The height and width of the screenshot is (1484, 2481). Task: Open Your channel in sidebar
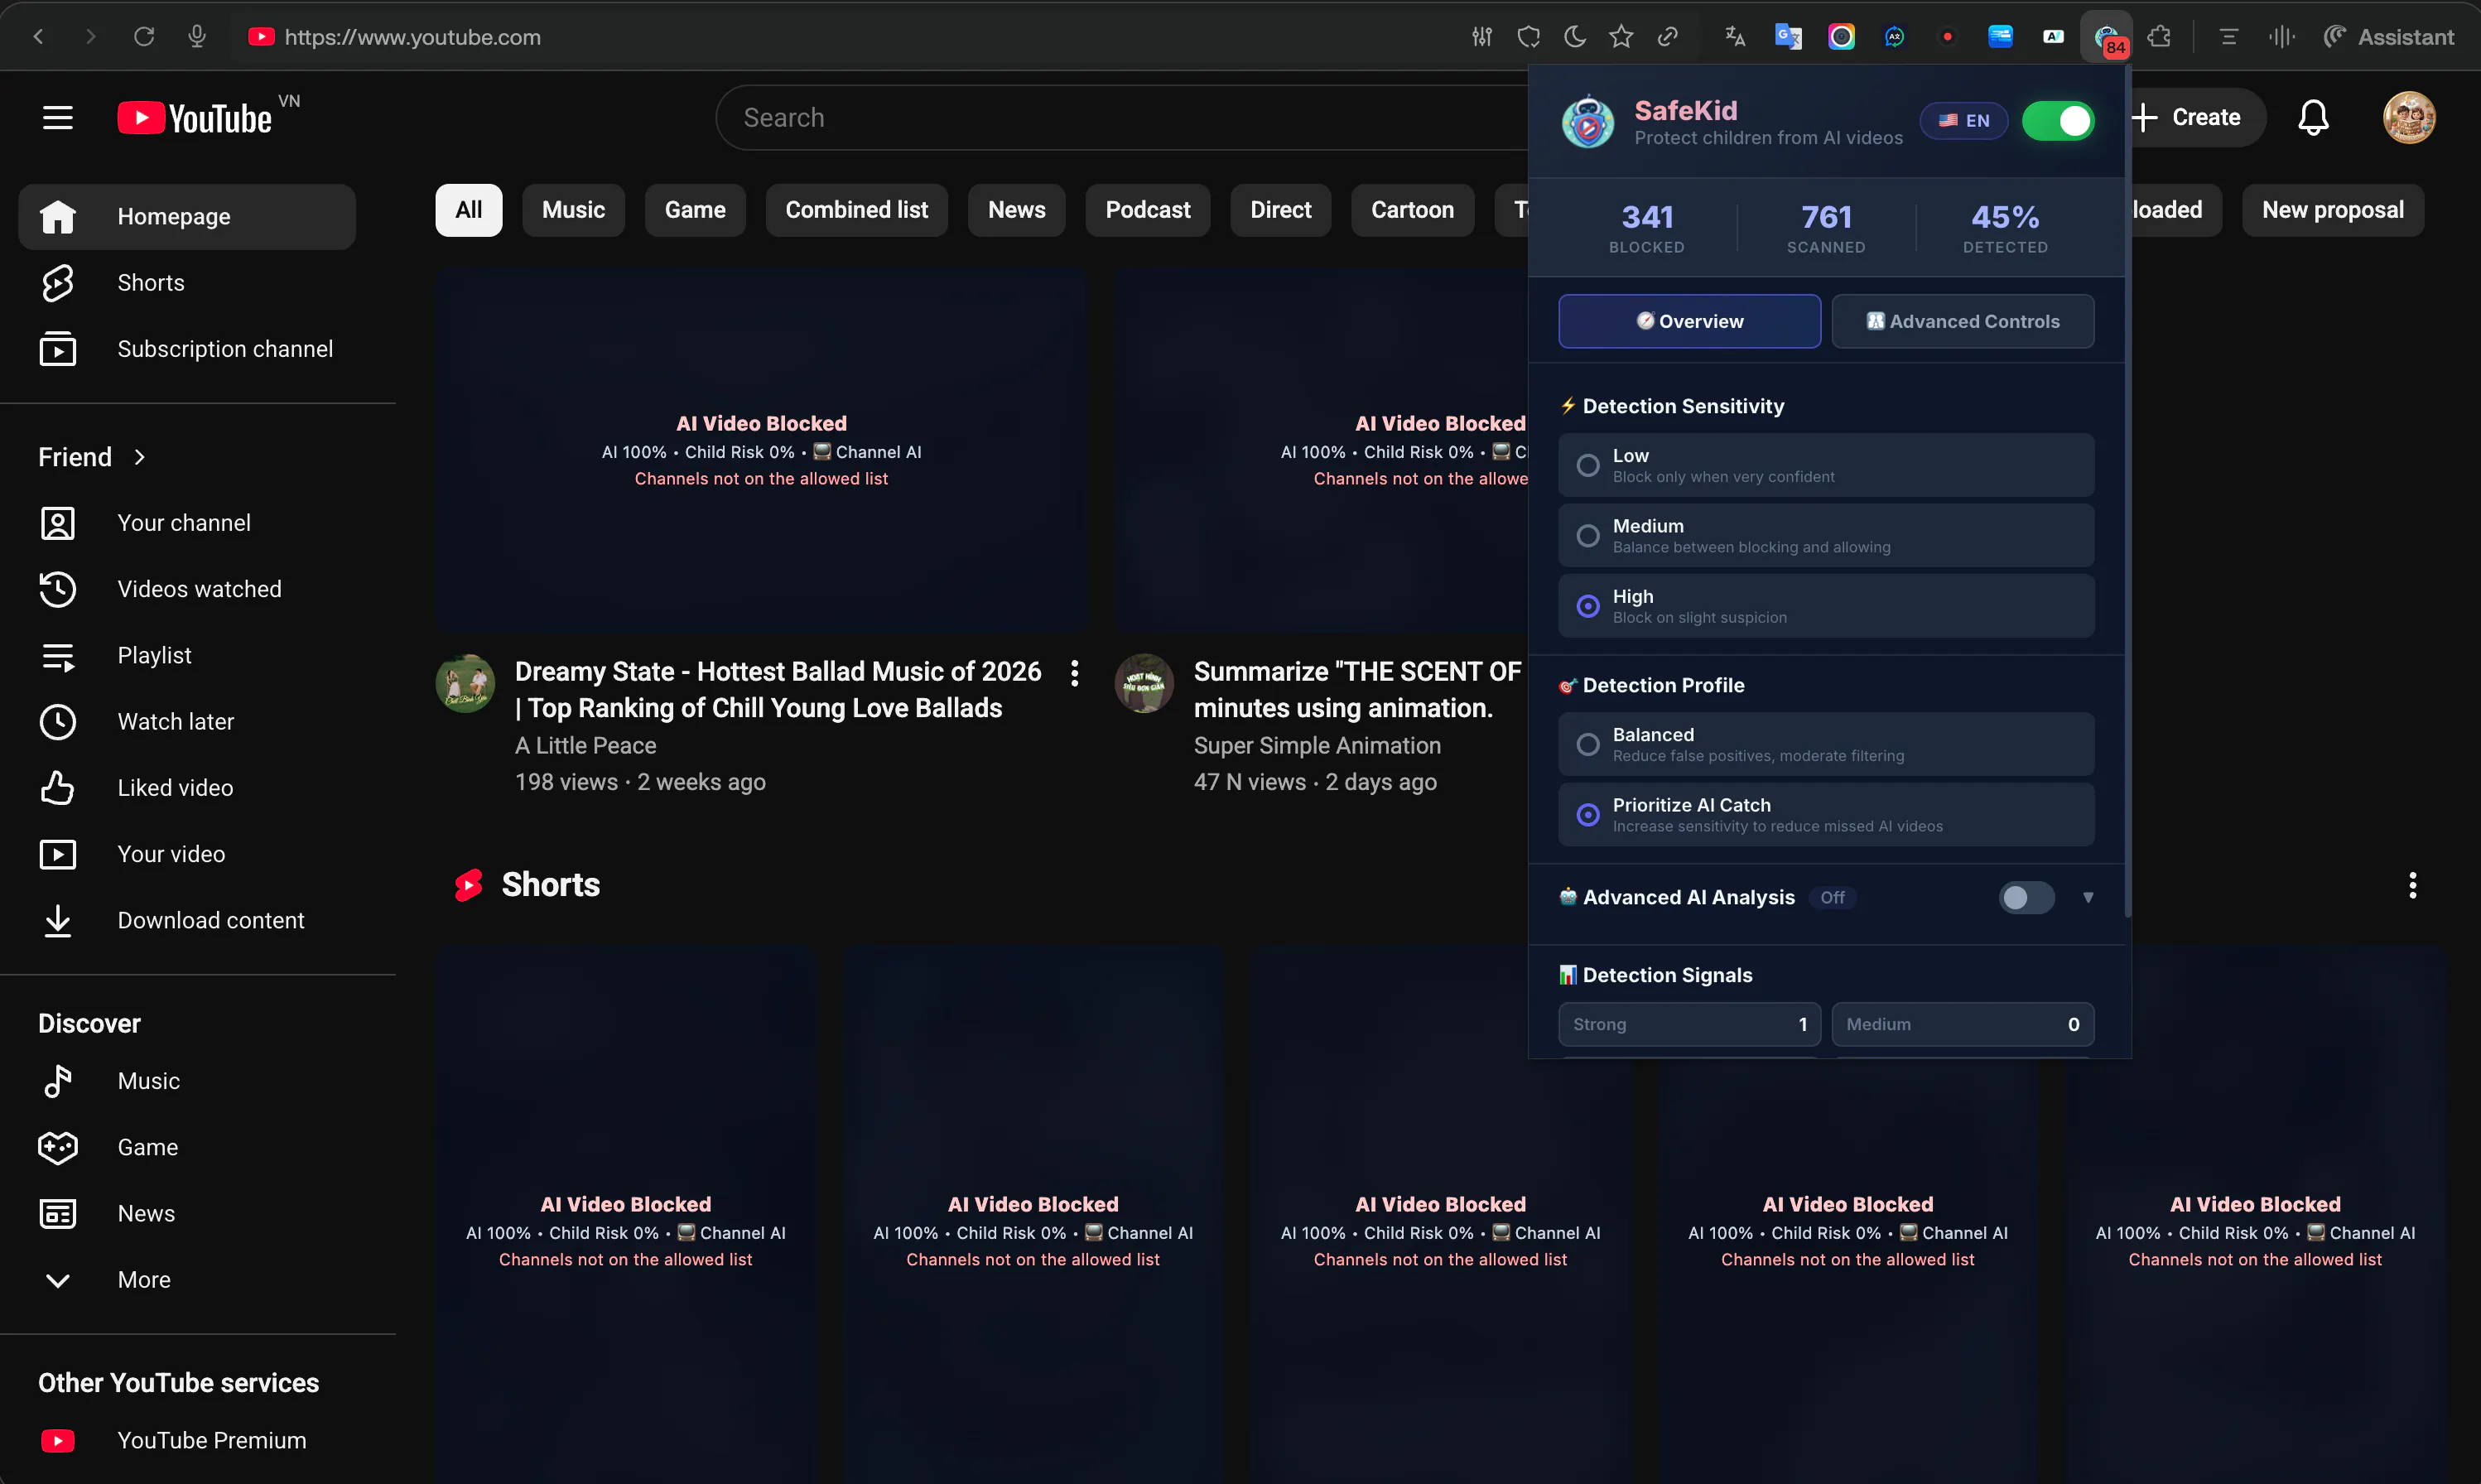[x=188, y=523]
